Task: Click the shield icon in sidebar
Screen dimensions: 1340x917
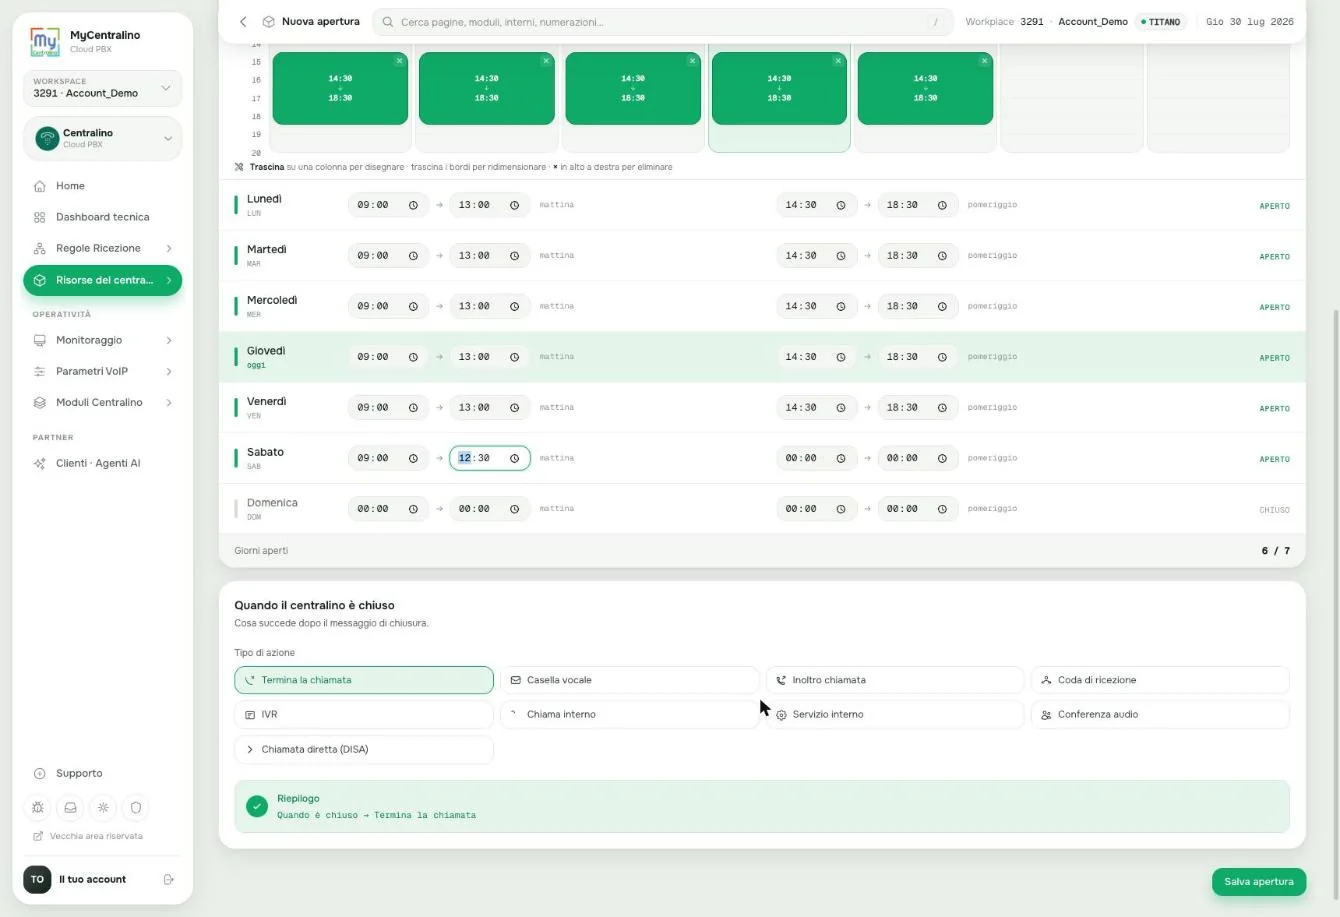Action: (136, 807)
